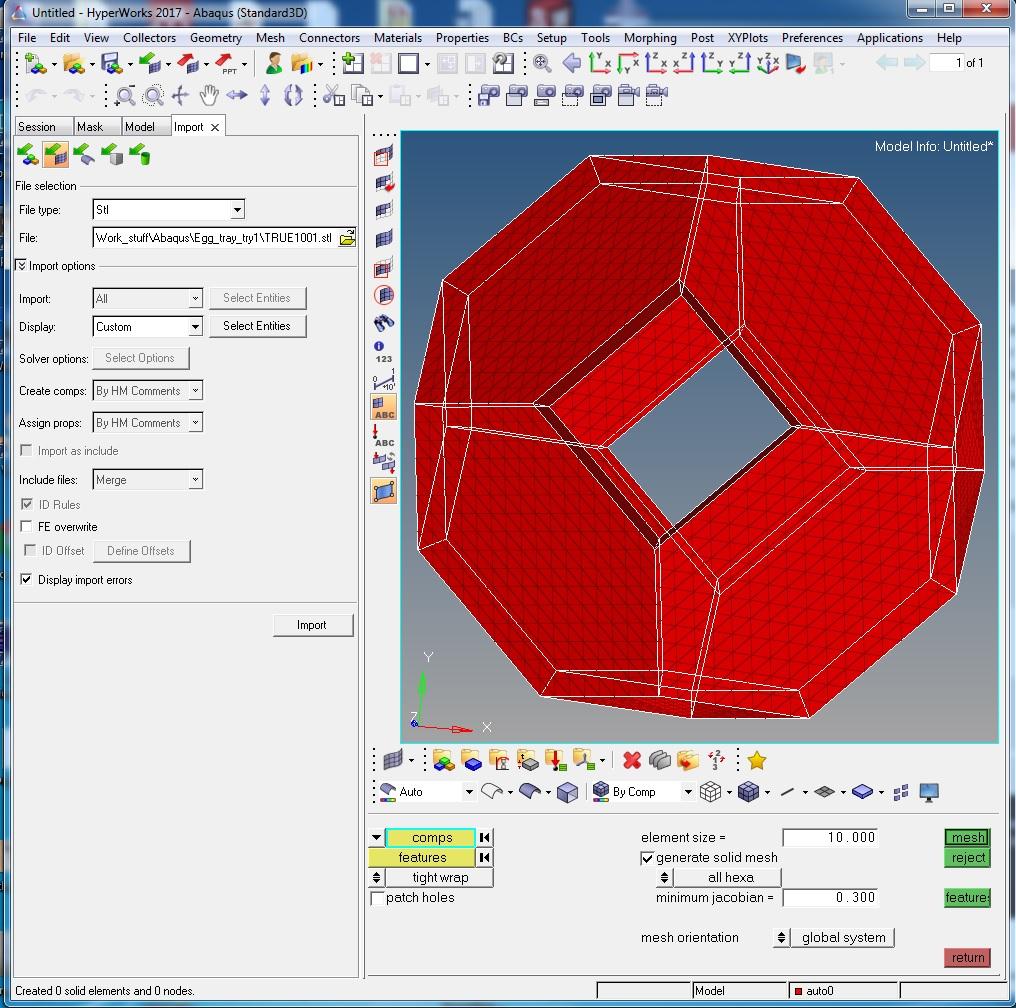Click the performance monitor icon at toolbar end
This screenshot has width=1016, height=1008.
(x=929, y=790)
